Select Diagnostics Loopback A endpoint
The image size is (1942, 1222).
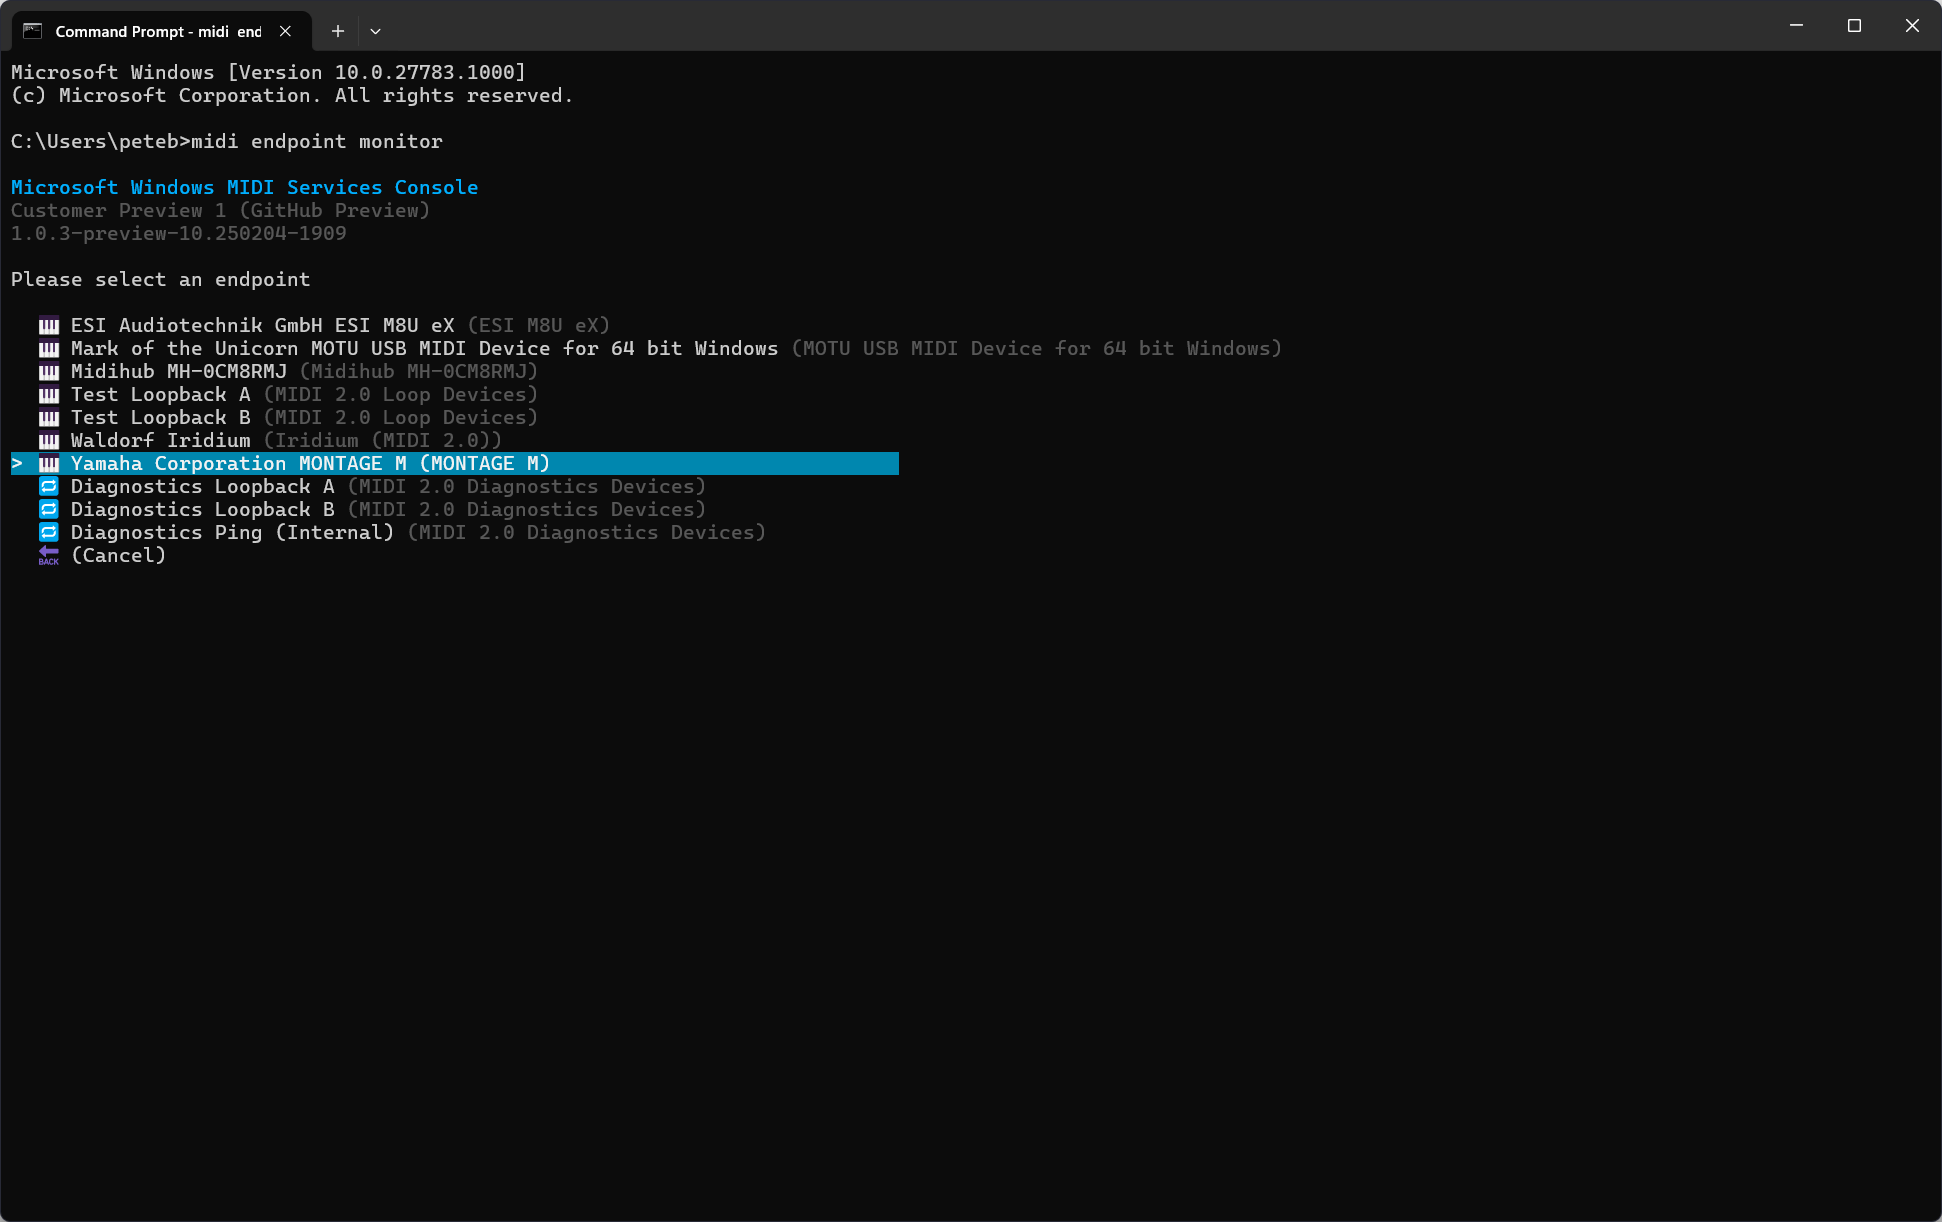pos(388,487)
